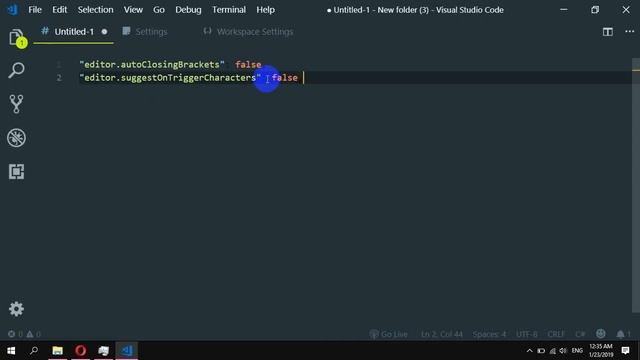Click the VS Code logo icon
Screen dimensions: 640x360
pos(12,9)
